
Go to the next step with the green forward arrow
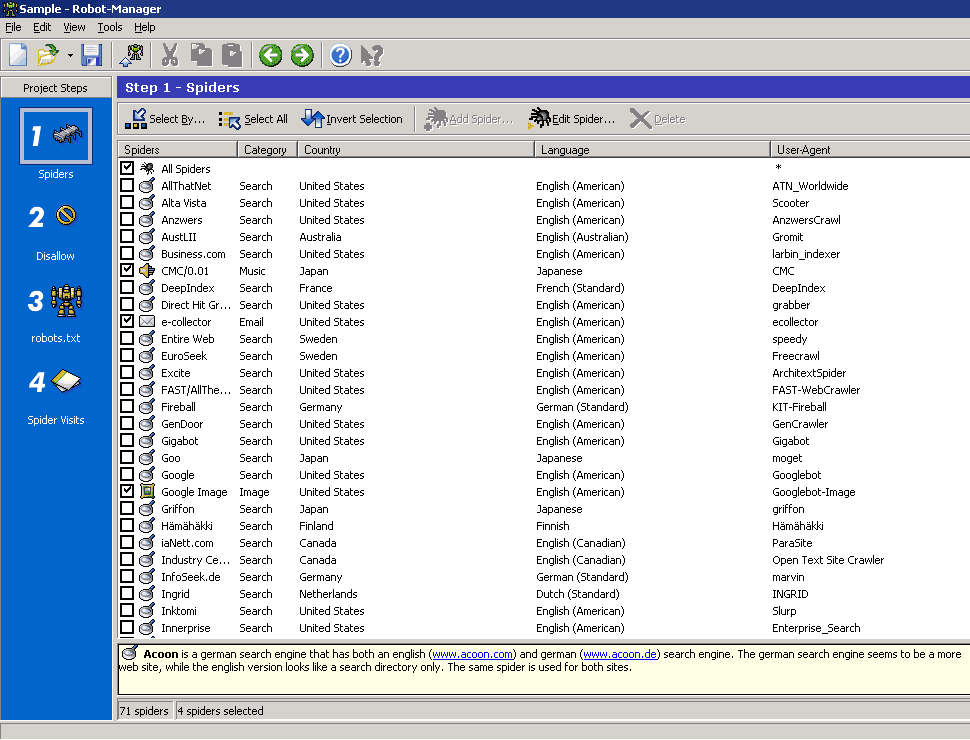[x=302, y=56]
